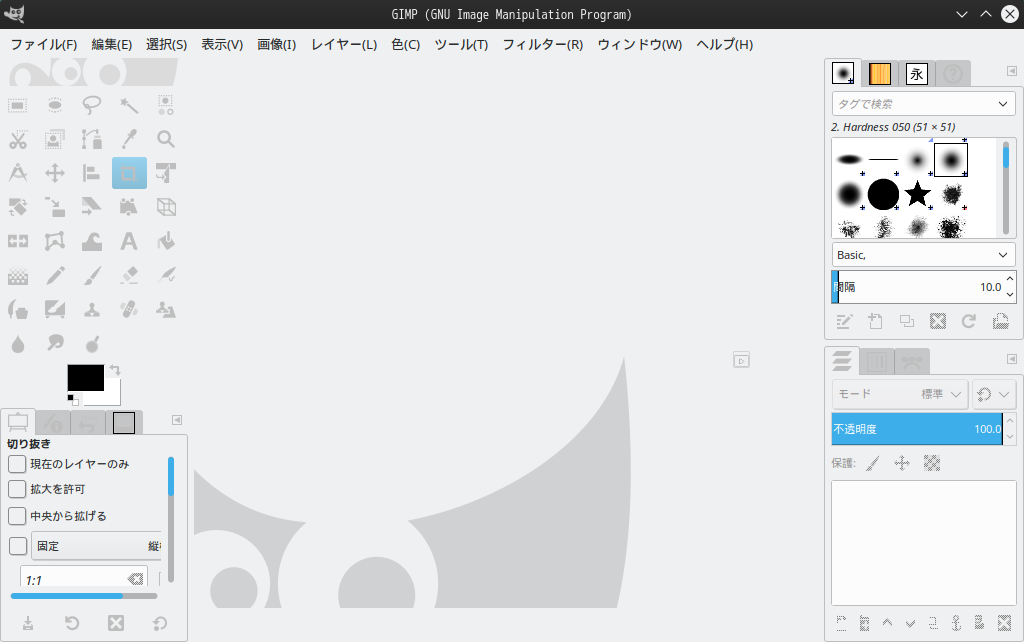Viewport: 1024px width, 642px height.
Task: Select the Text tool
Action: (129, 242)
